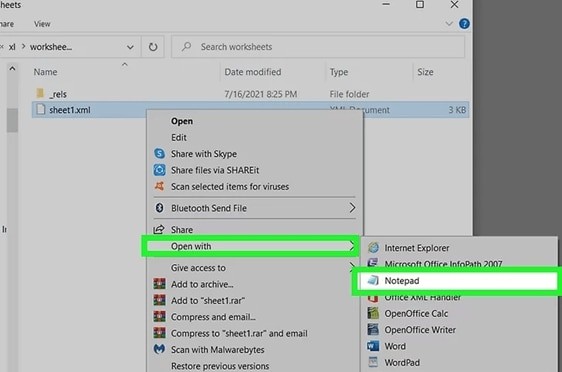The image size is (562, 372).
Task: Click the InfoPath 2007 icon in submenu
Action: pos(373,263)
